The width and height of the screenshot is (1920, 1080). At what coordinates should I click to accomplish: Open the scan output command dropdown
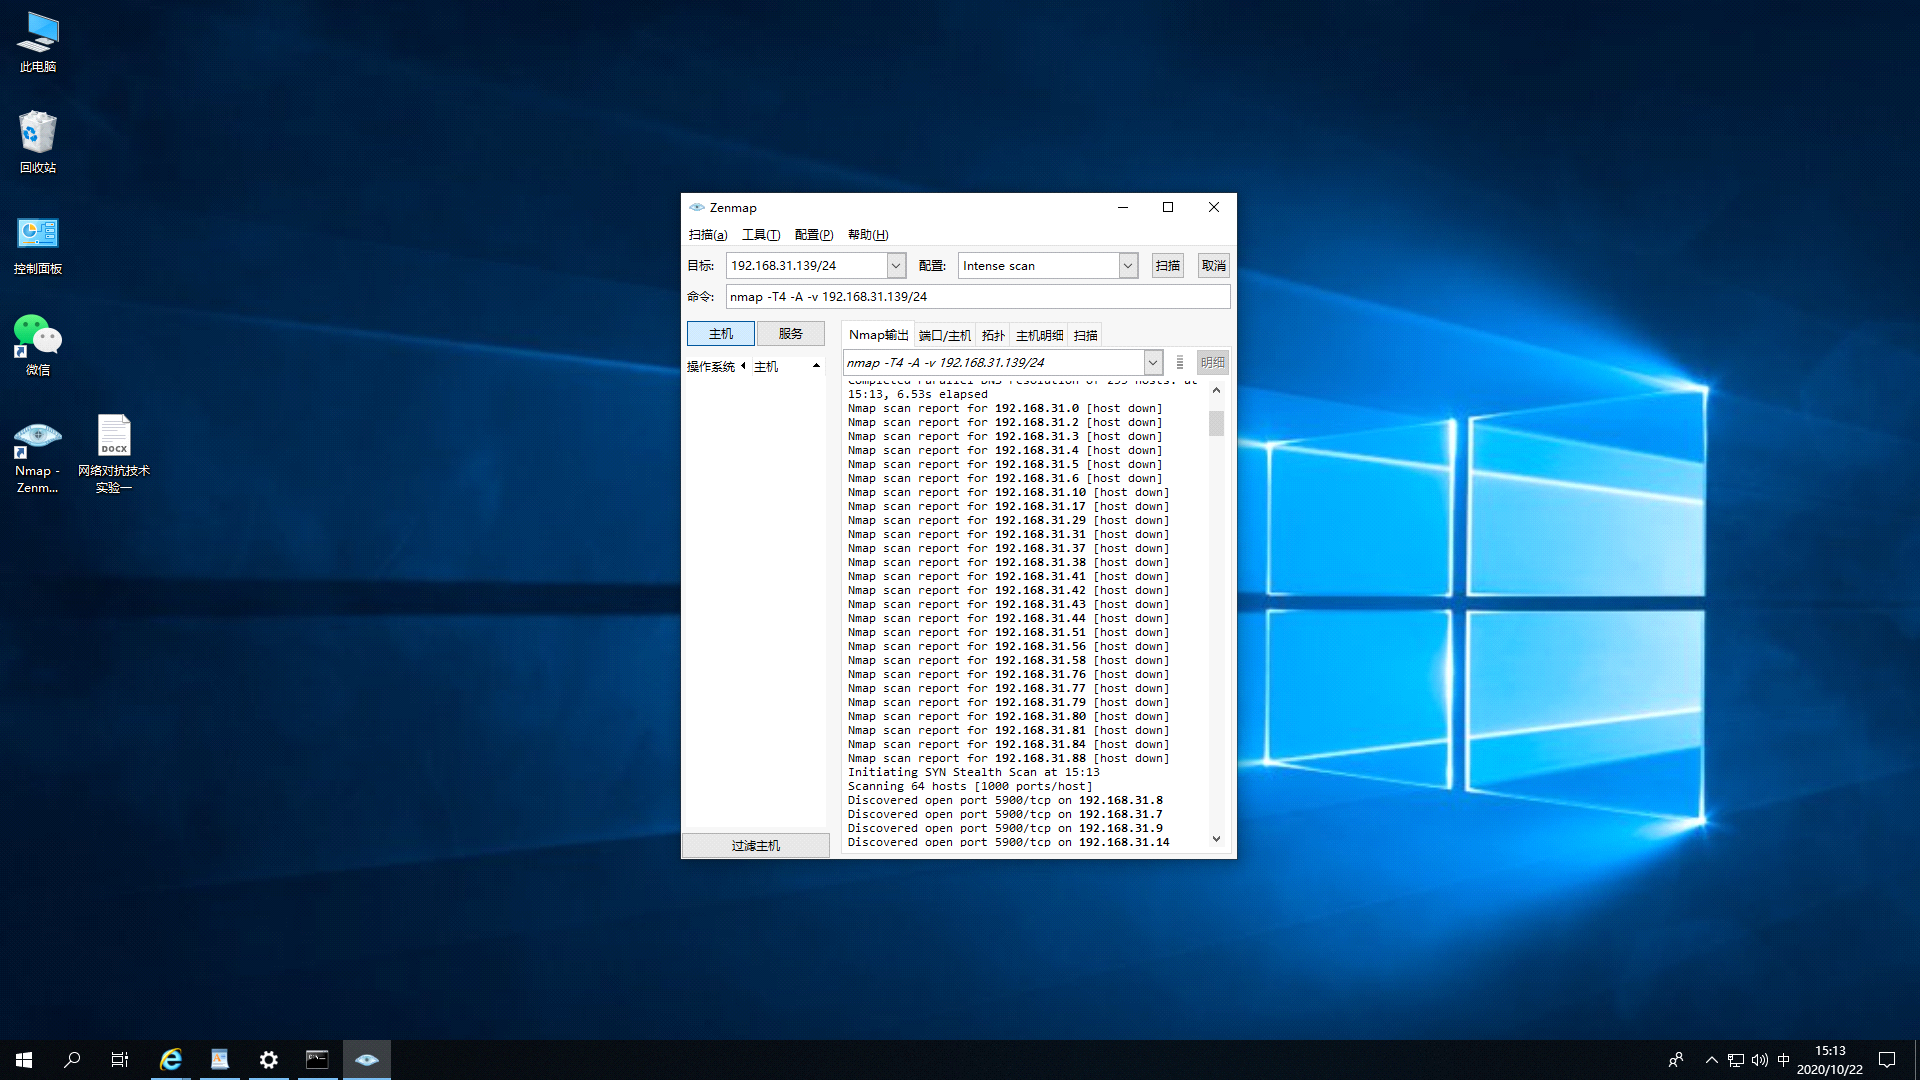tap(1153, 363)
